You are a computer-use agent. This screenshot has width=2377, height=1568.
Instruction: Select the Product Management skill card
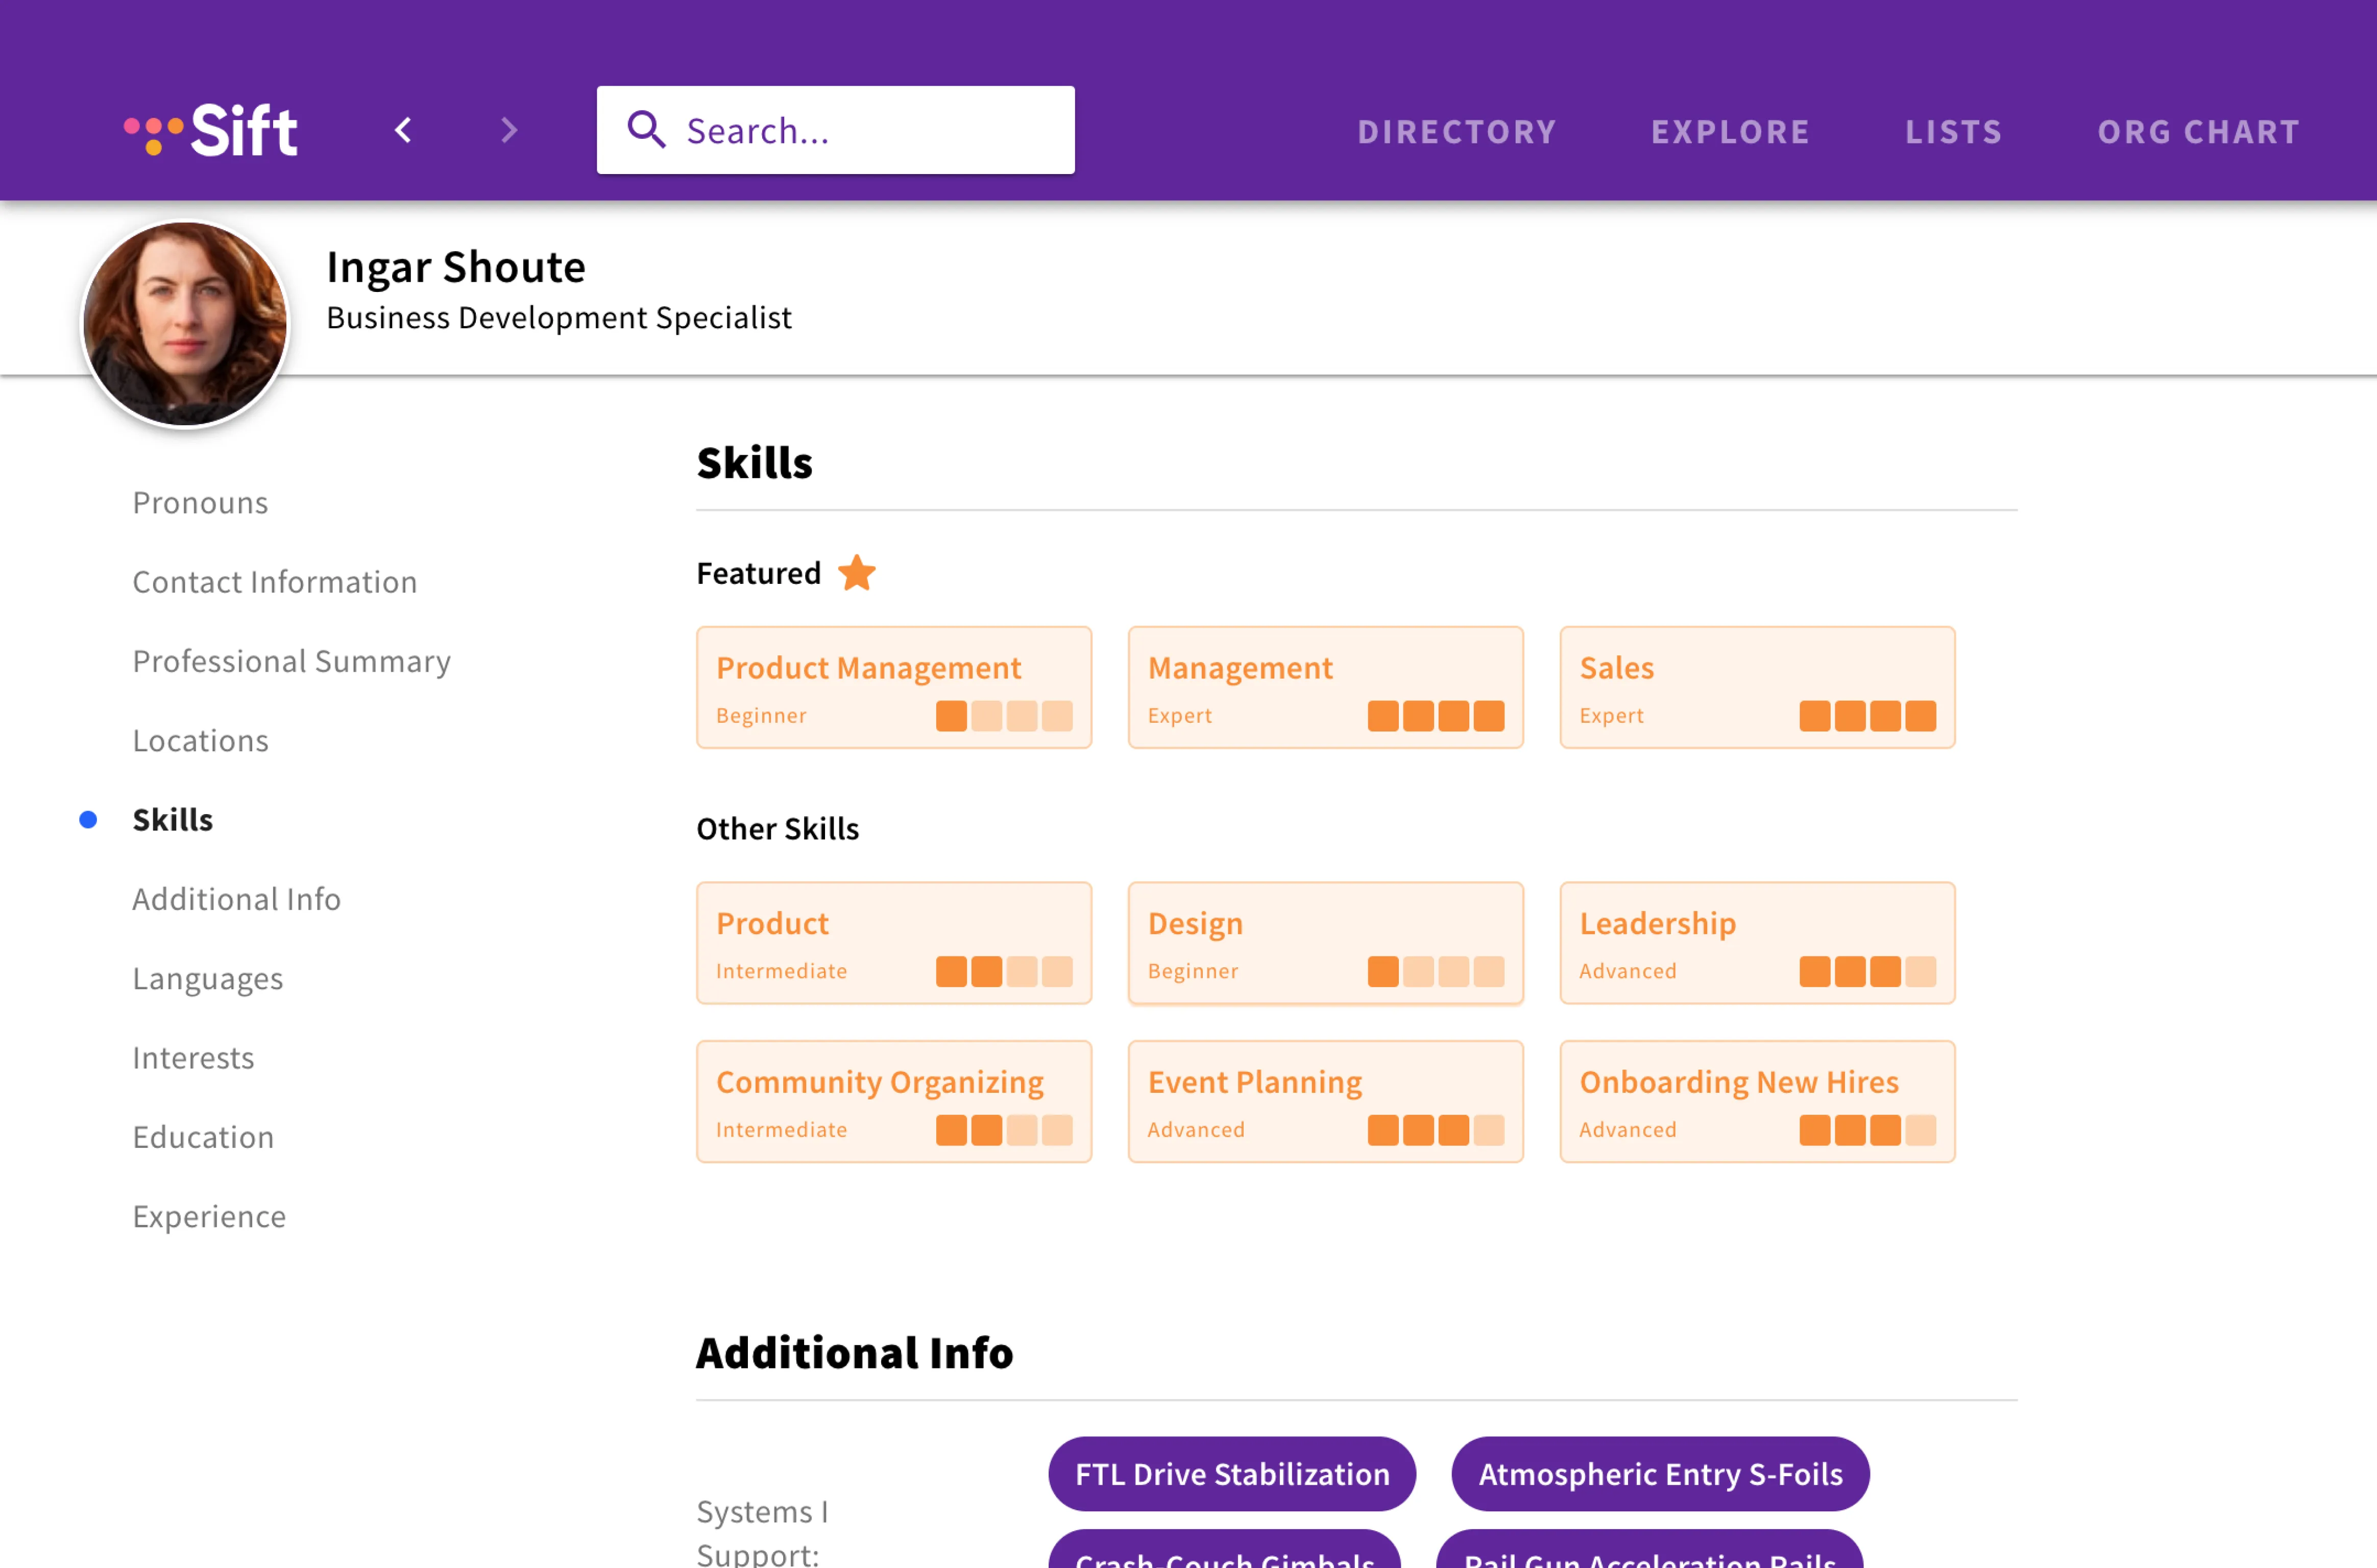pyautogui.click(x=893, y=687)
